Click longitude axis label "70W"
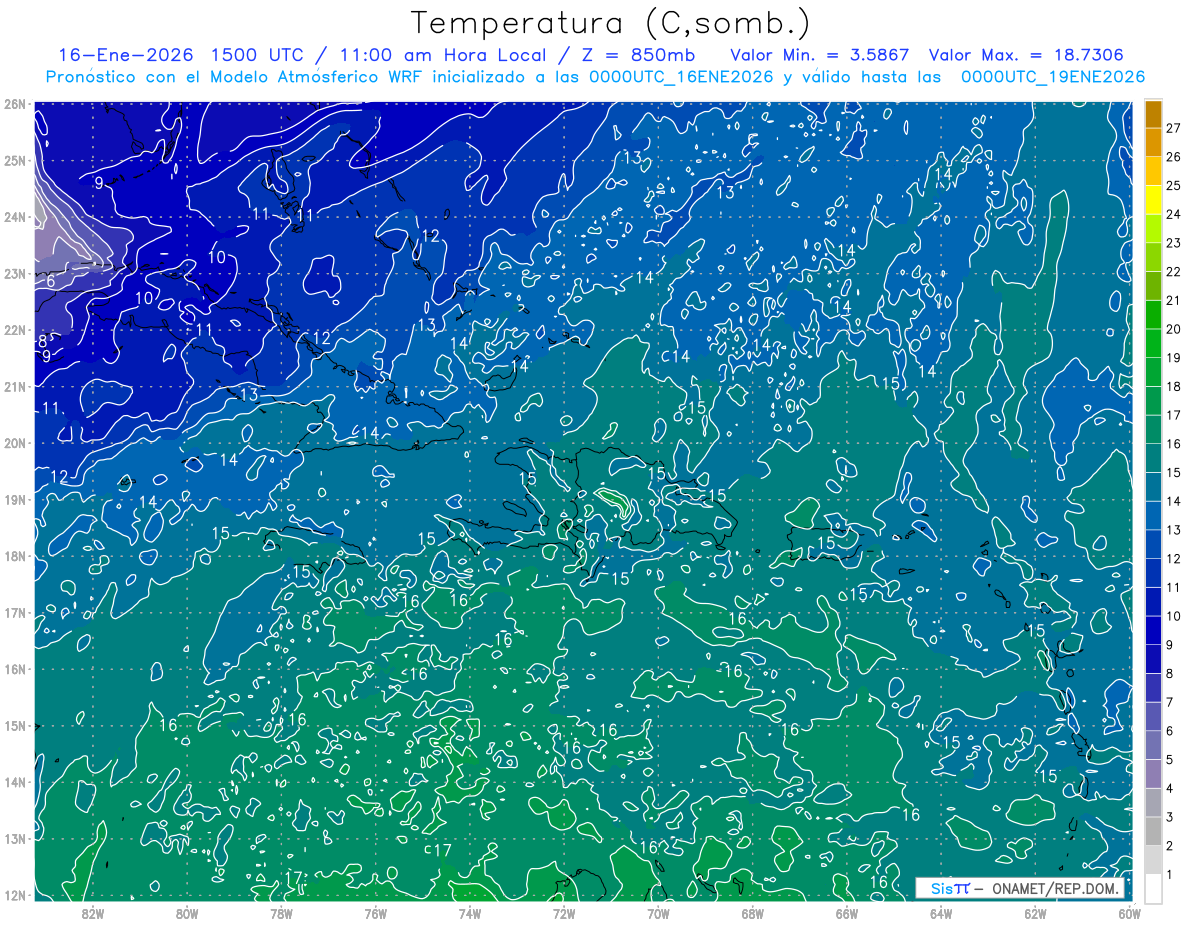The height and width of the screenshot is (927, 1200). tap(658, 913)
